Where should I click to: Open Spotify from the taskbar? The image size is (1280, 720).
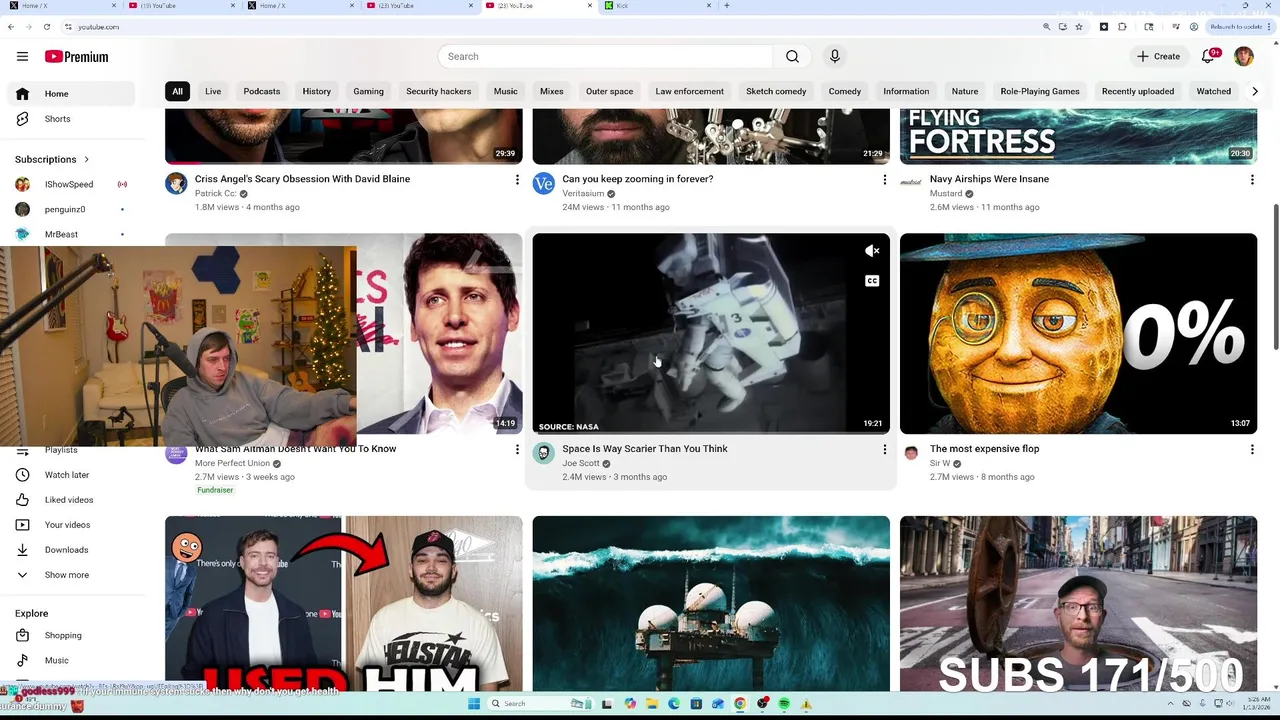click(x=784, y=704)
